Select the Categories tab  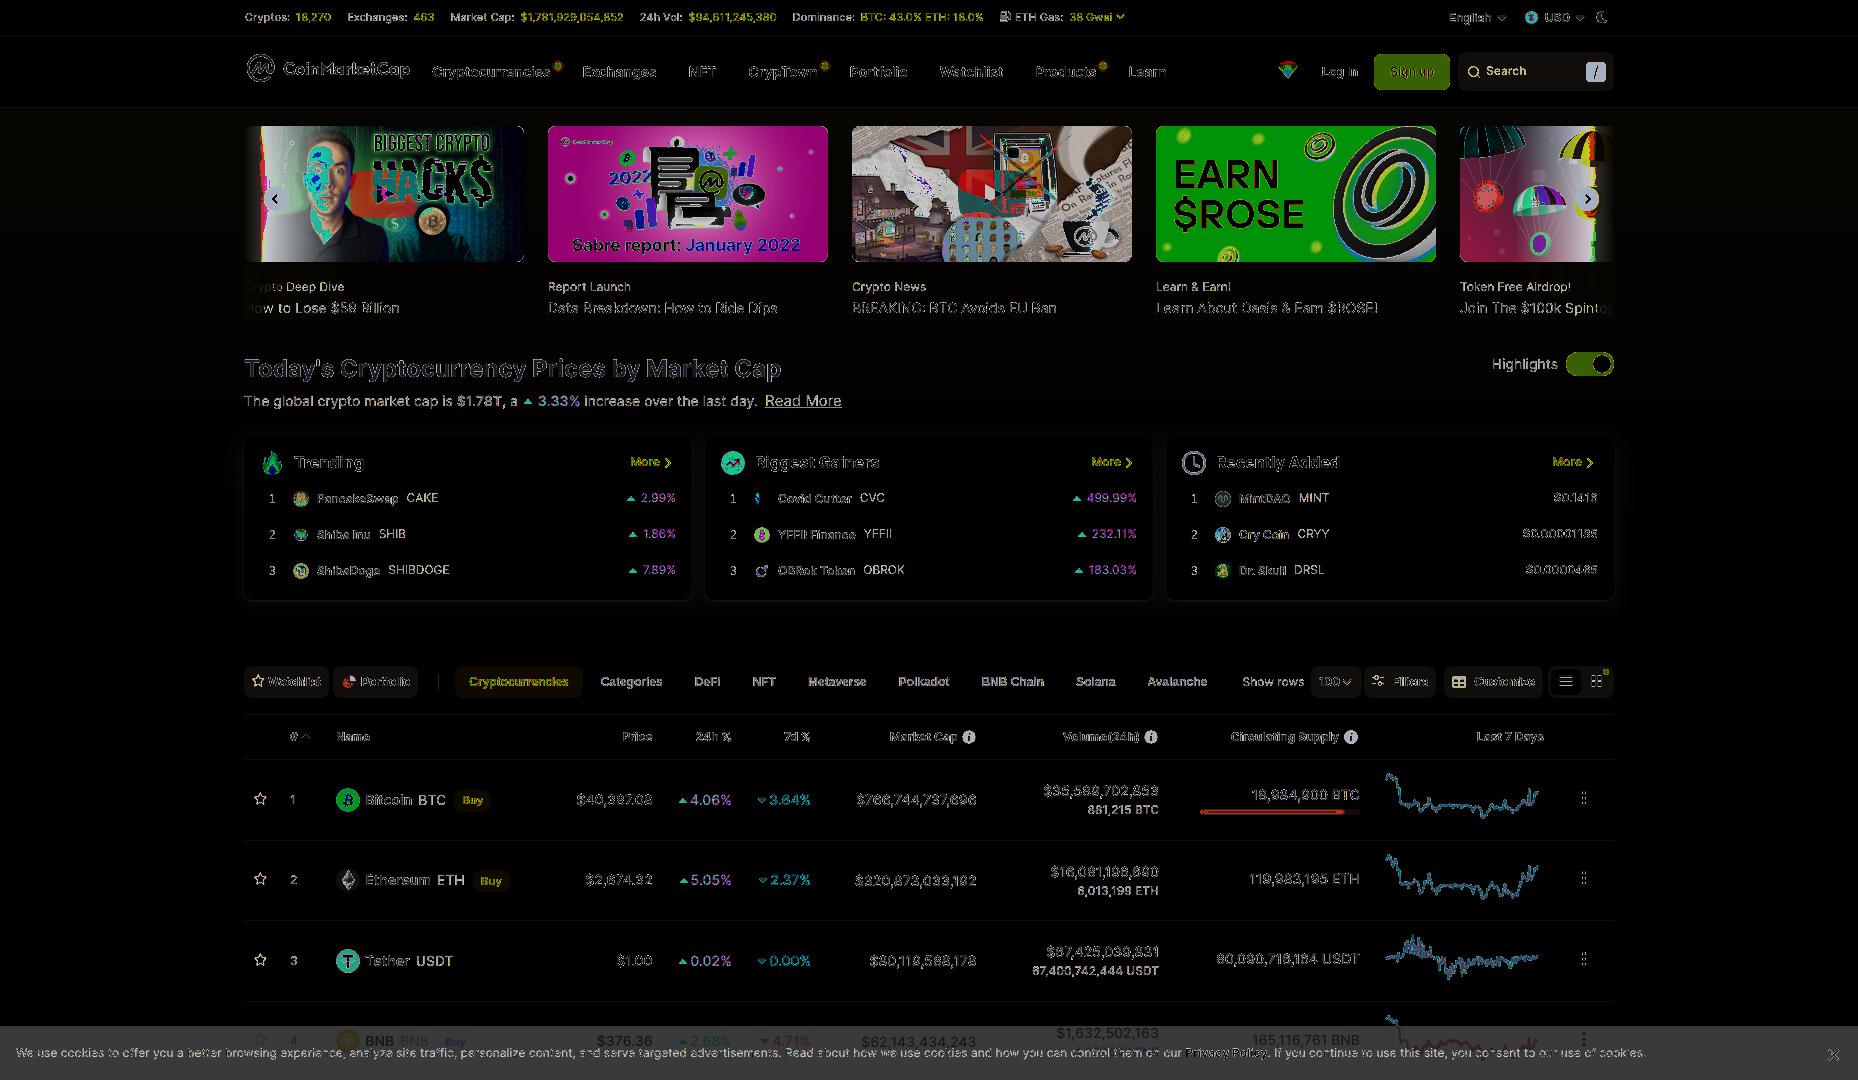tap(631, 682)
